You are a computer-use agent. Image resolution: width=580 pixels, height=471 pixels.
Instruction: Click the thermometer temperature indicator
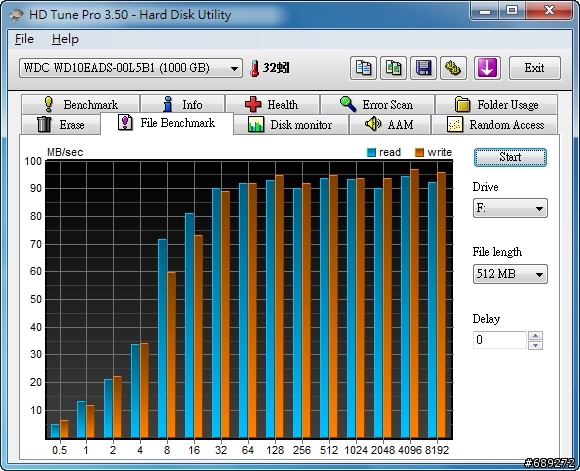[254, 68]
